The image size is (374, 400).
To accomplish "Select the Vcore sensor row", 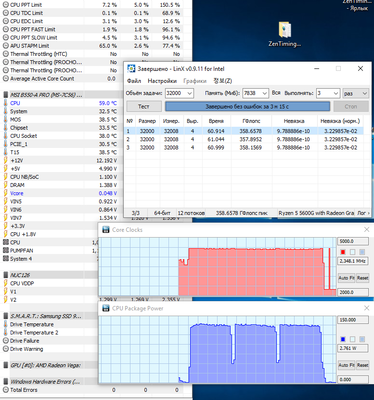I will 60,193.
